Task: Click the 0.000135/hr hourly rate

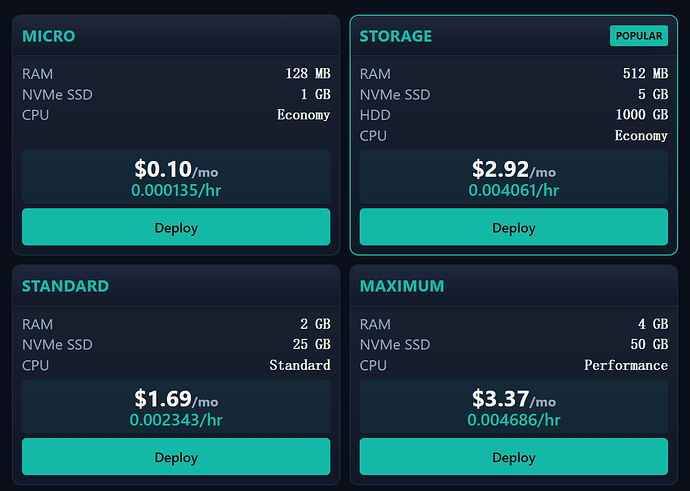Action: click(176, 191)
